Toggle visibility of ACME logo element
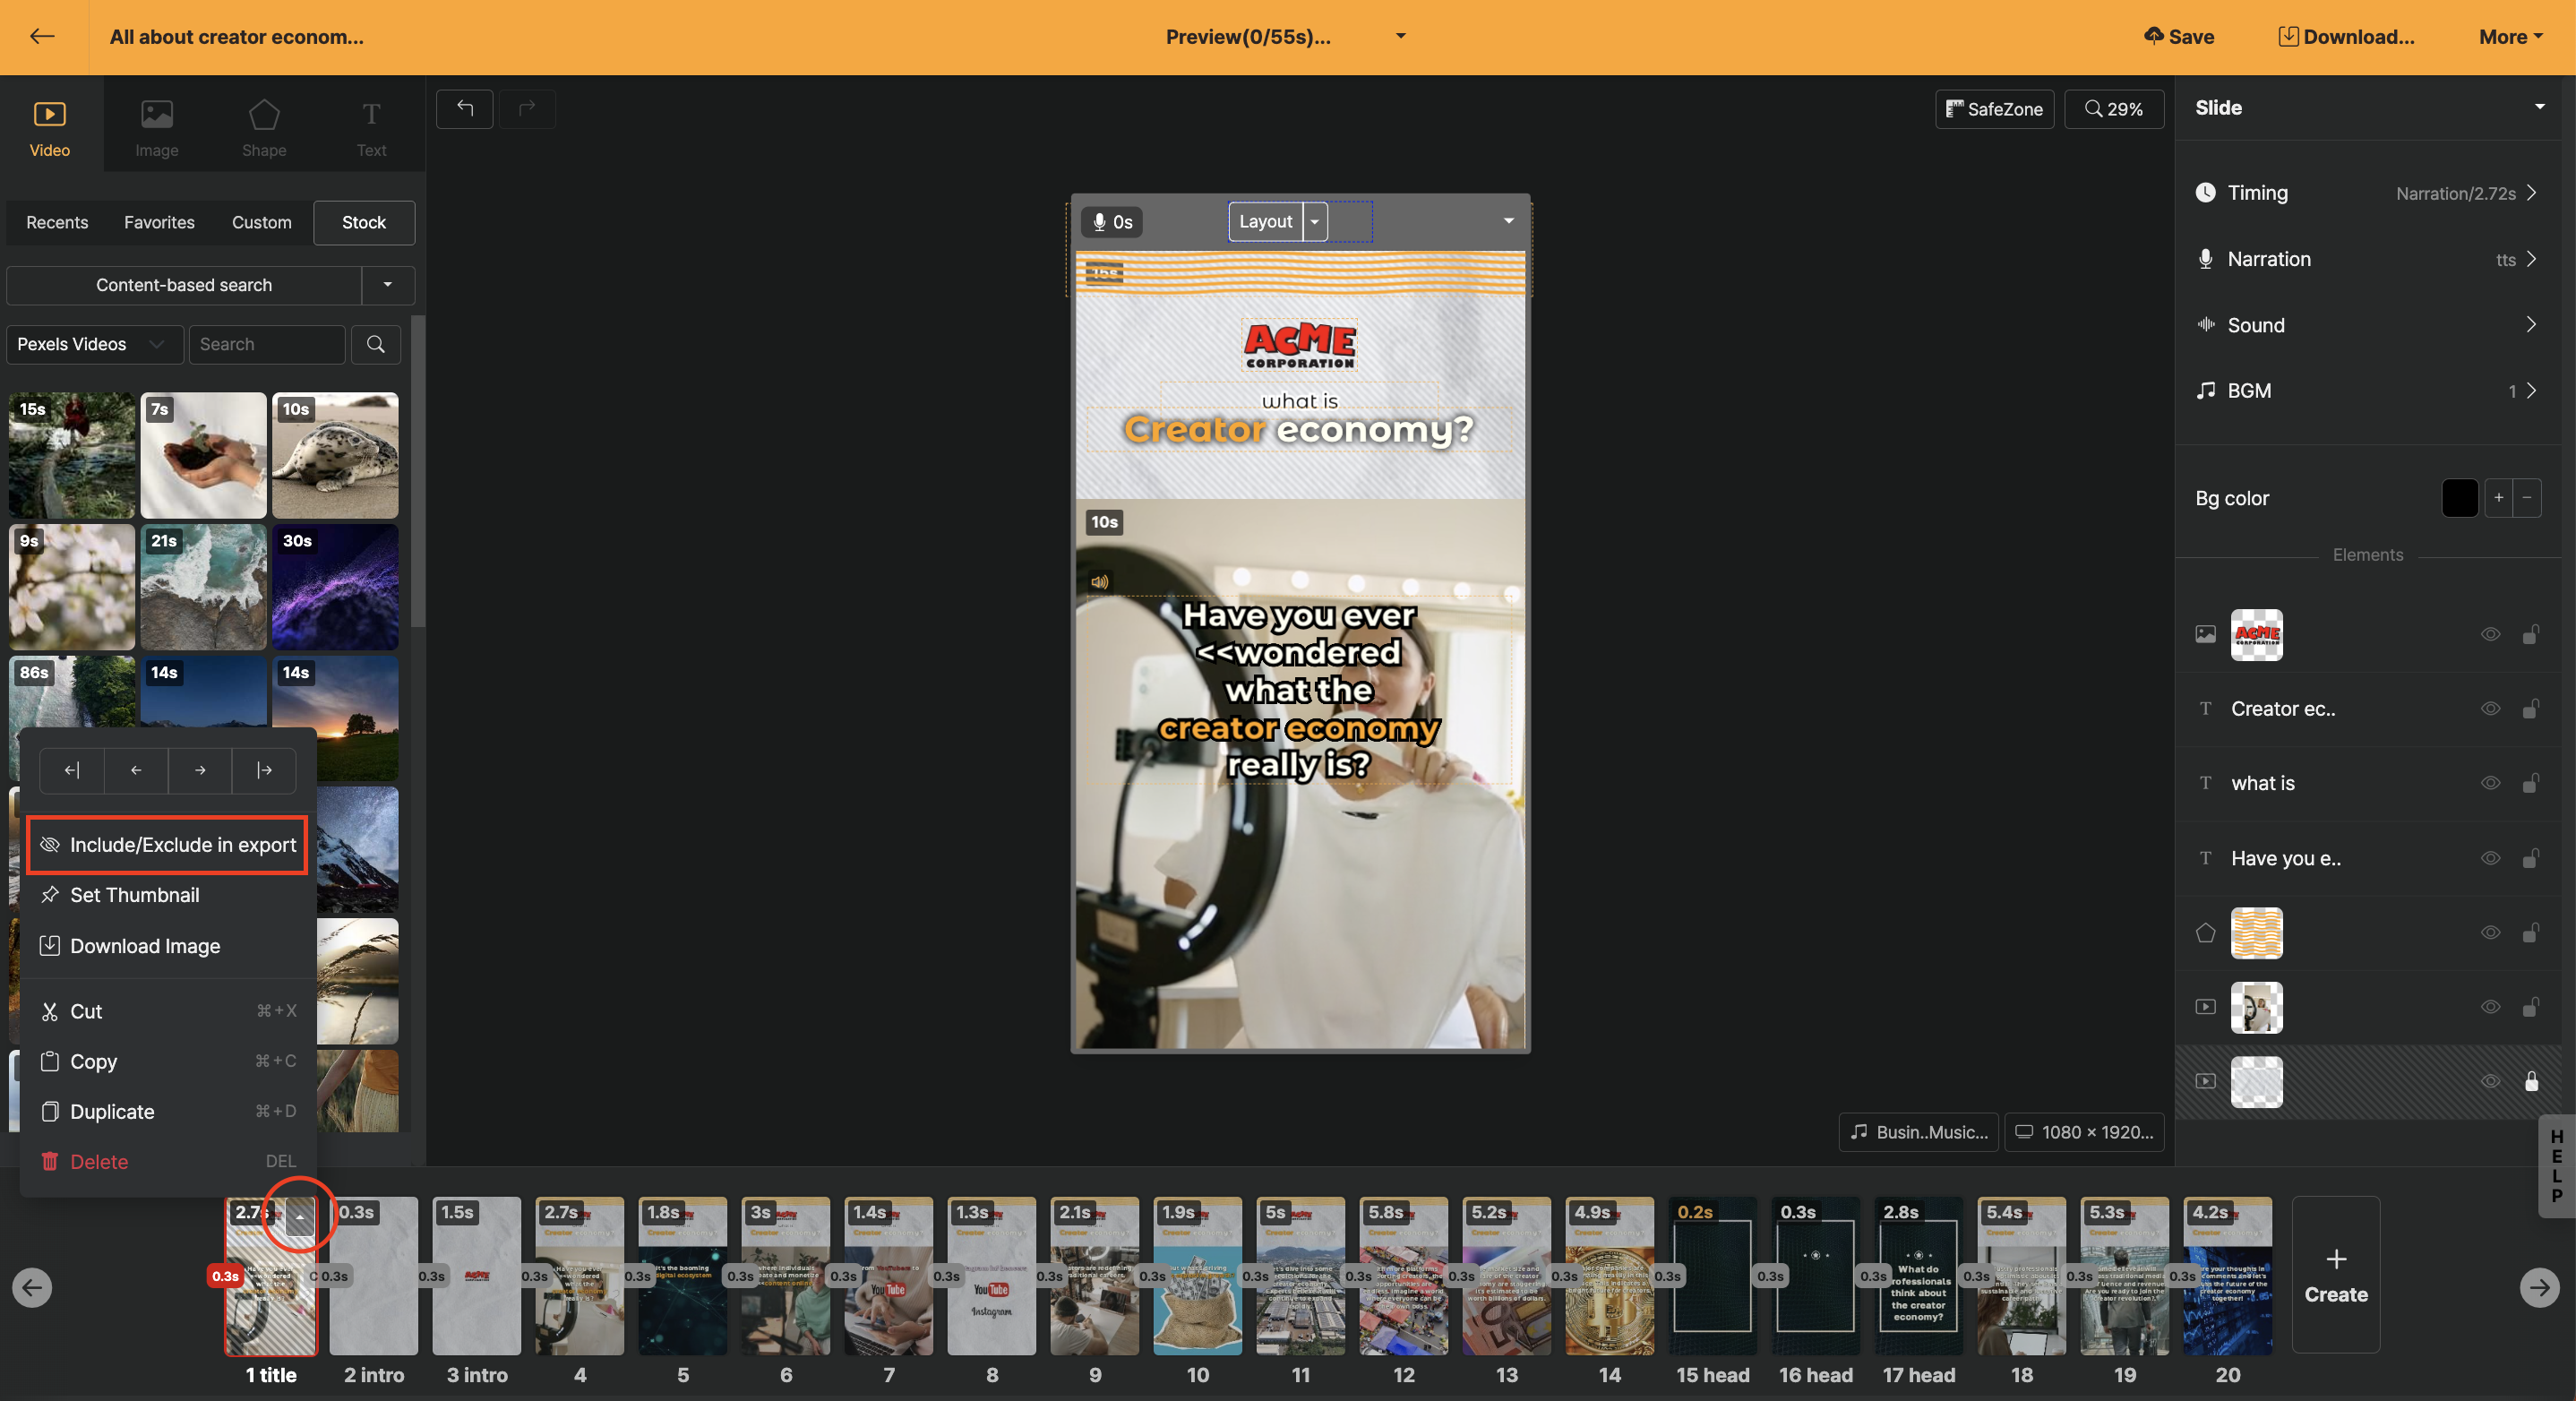Screen dimensions: 2576x1401 pyautogui.click(x=2490, y=635)
